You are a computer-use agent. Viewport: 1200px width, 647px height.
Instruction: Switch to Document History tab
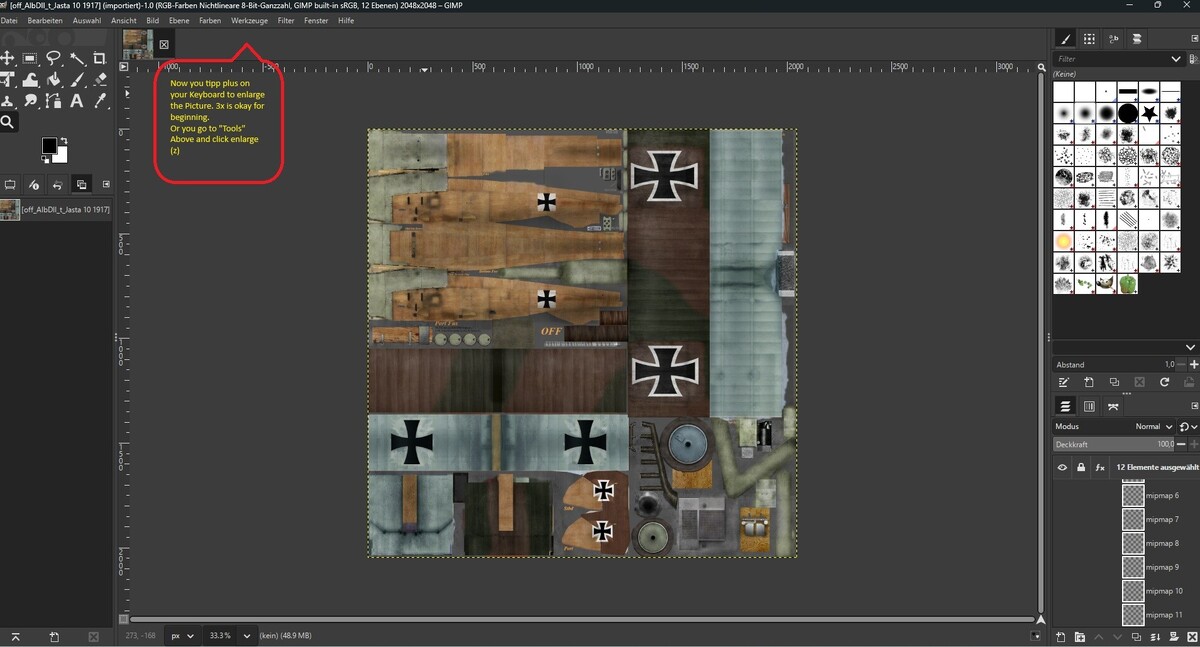(x=1137, y=39)
